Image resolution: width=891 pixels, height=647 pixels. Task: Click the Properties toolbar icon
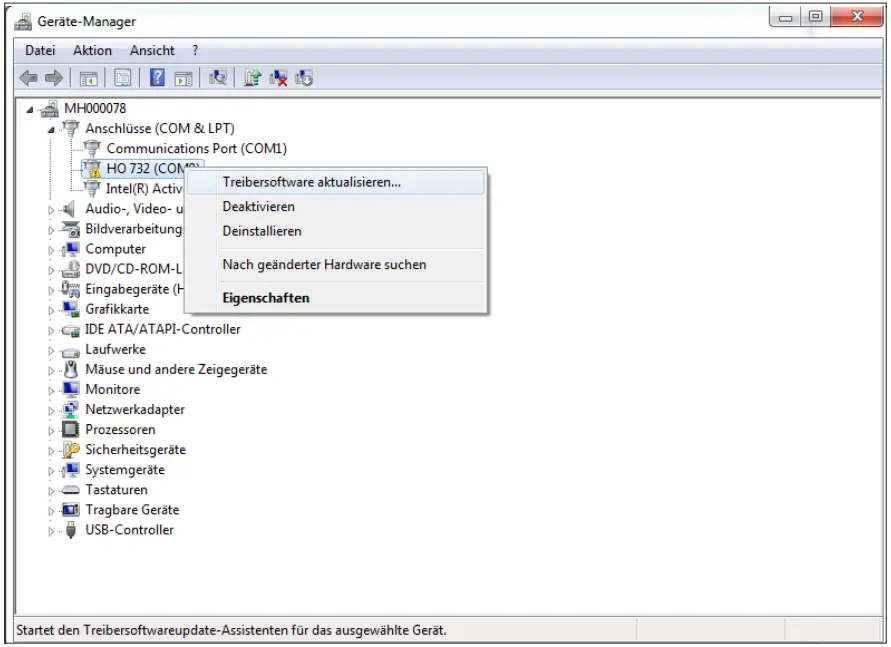pyautogui.click(x=123, y=78)
